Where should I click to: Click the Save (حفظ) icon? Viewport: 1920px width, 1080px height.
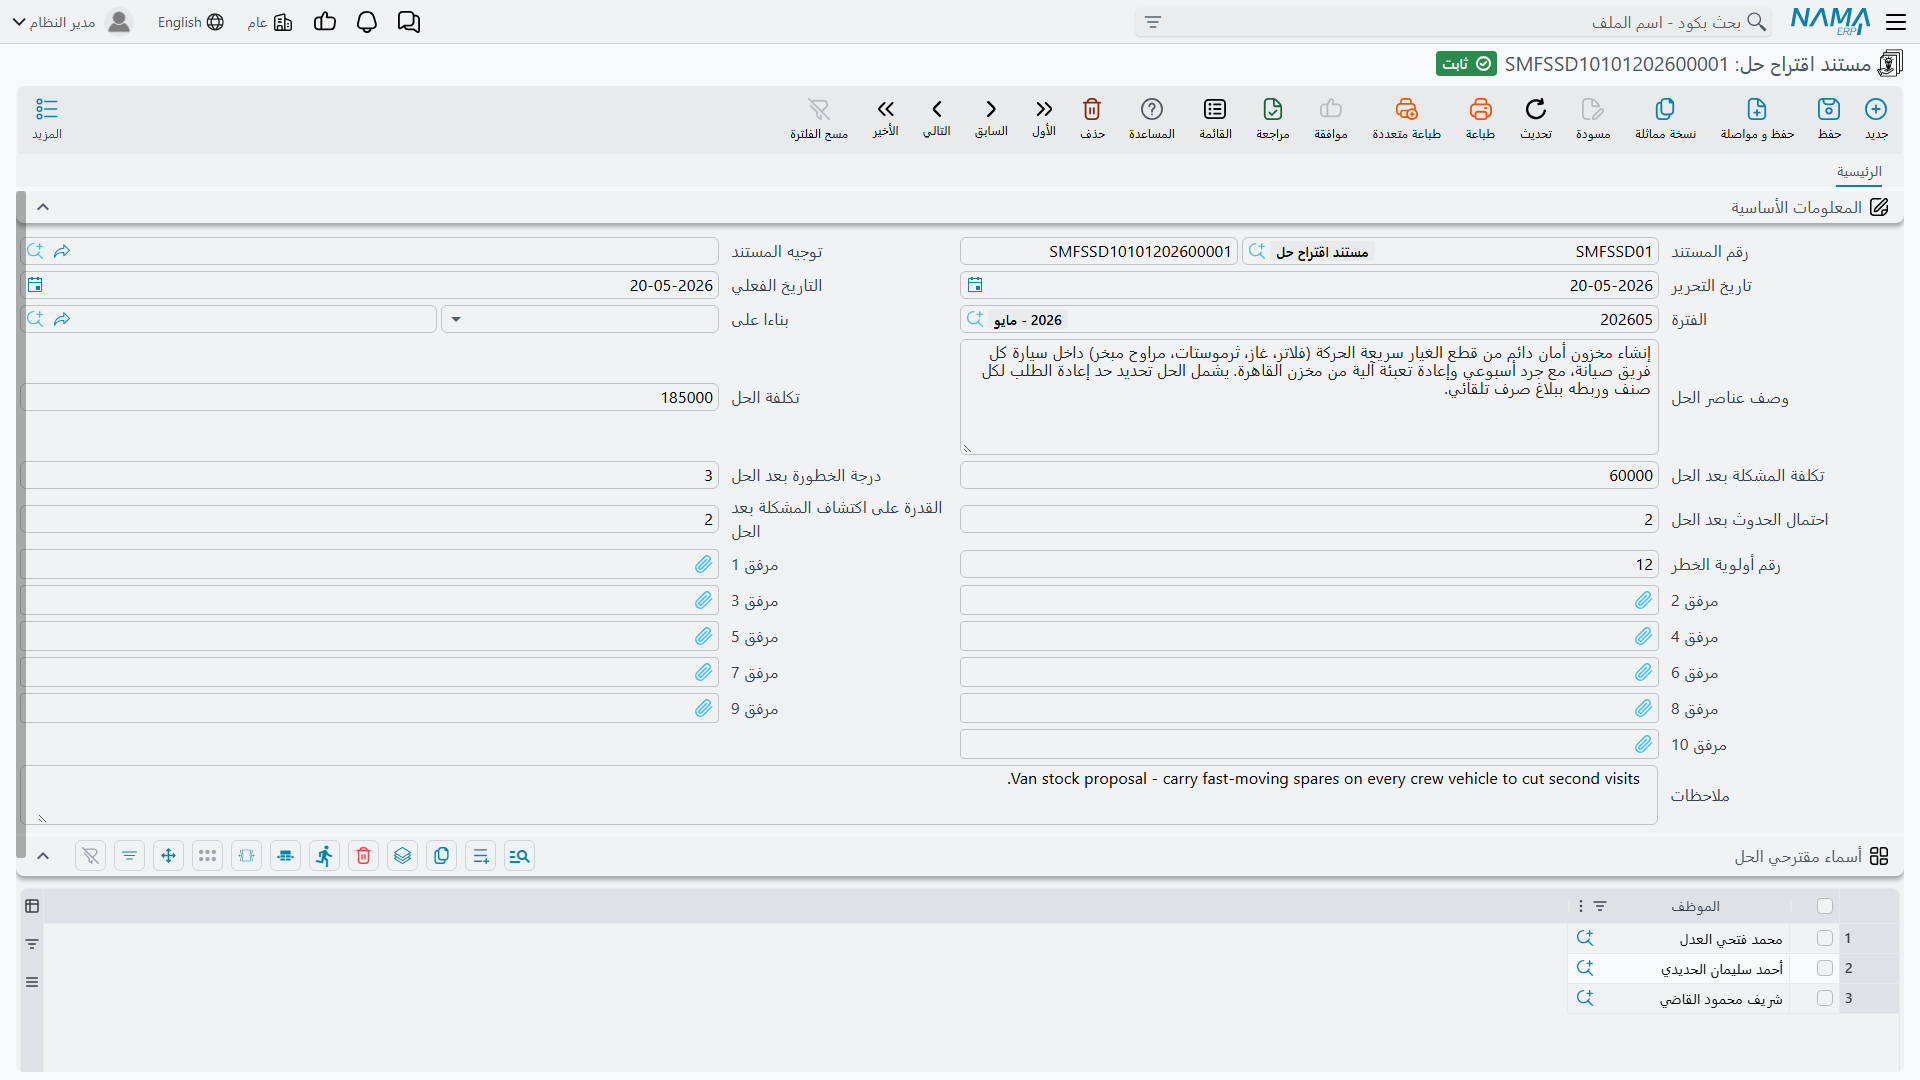click(1829, 109)
